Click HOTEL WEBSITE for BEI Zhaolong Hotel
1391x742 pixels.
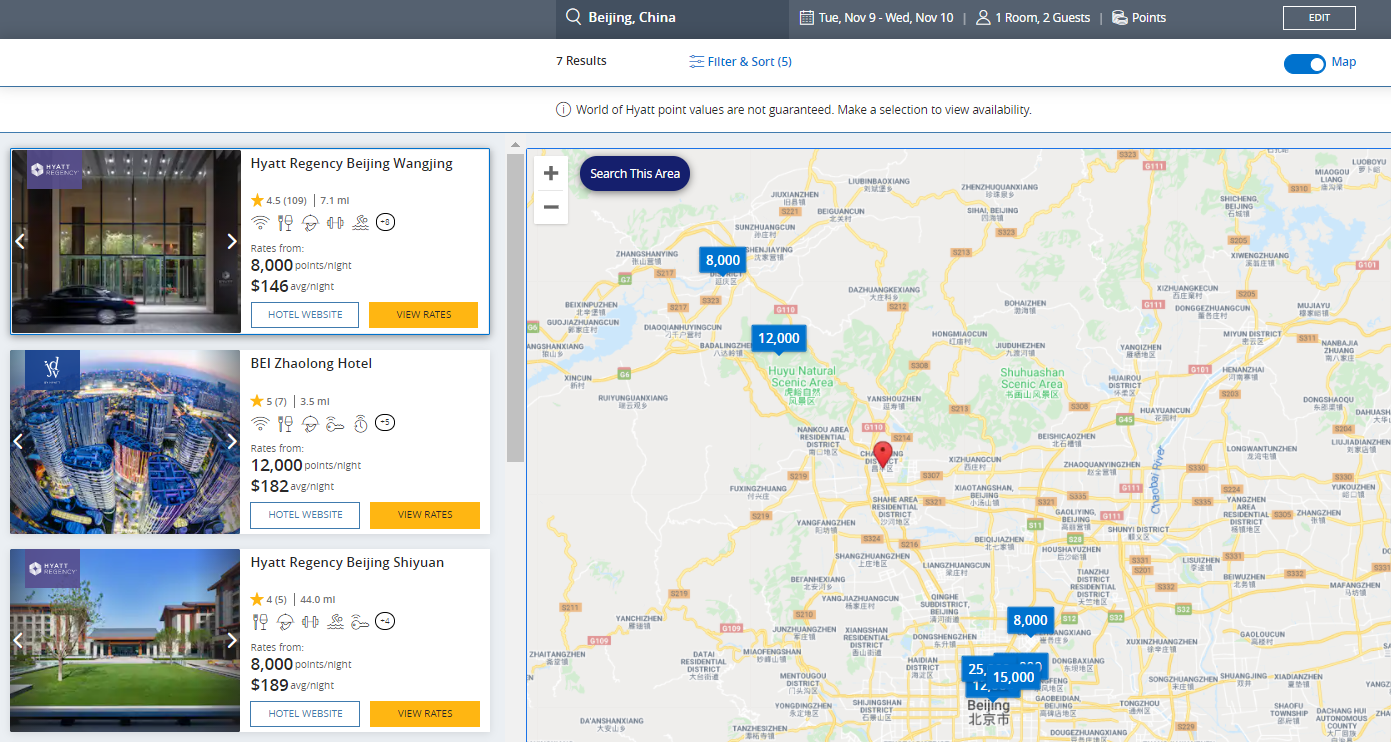[304, 515]
